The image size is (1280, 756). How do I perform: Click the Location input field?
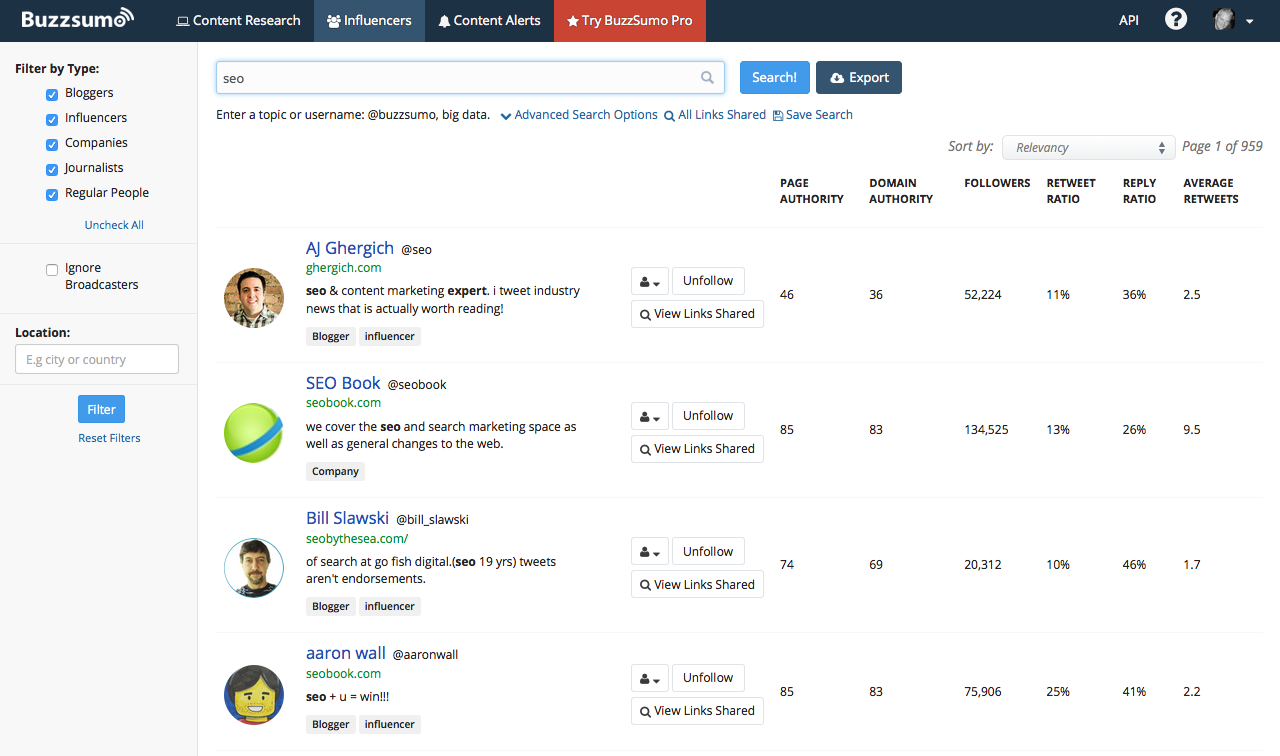coord(97,359)
